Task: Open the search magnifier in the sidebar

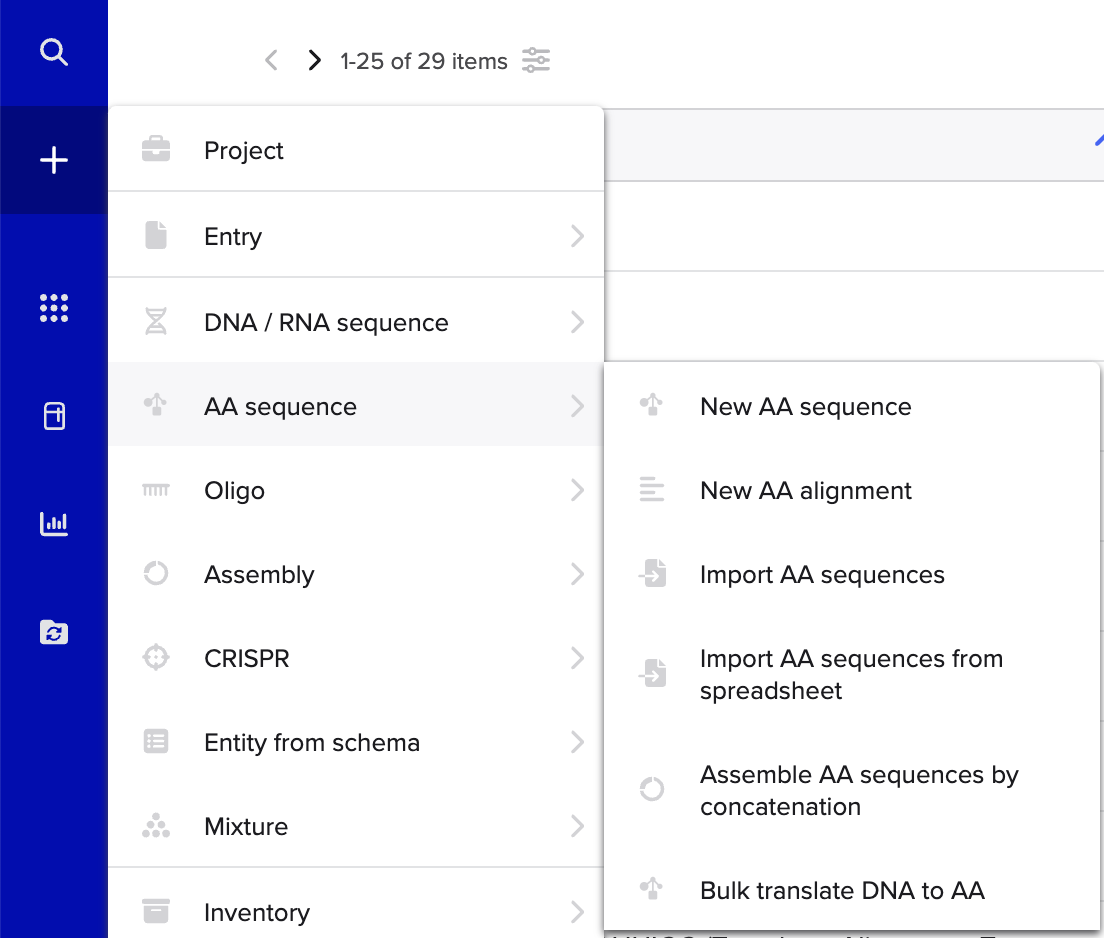Action: pyautogui.click(x=54, y=52)
